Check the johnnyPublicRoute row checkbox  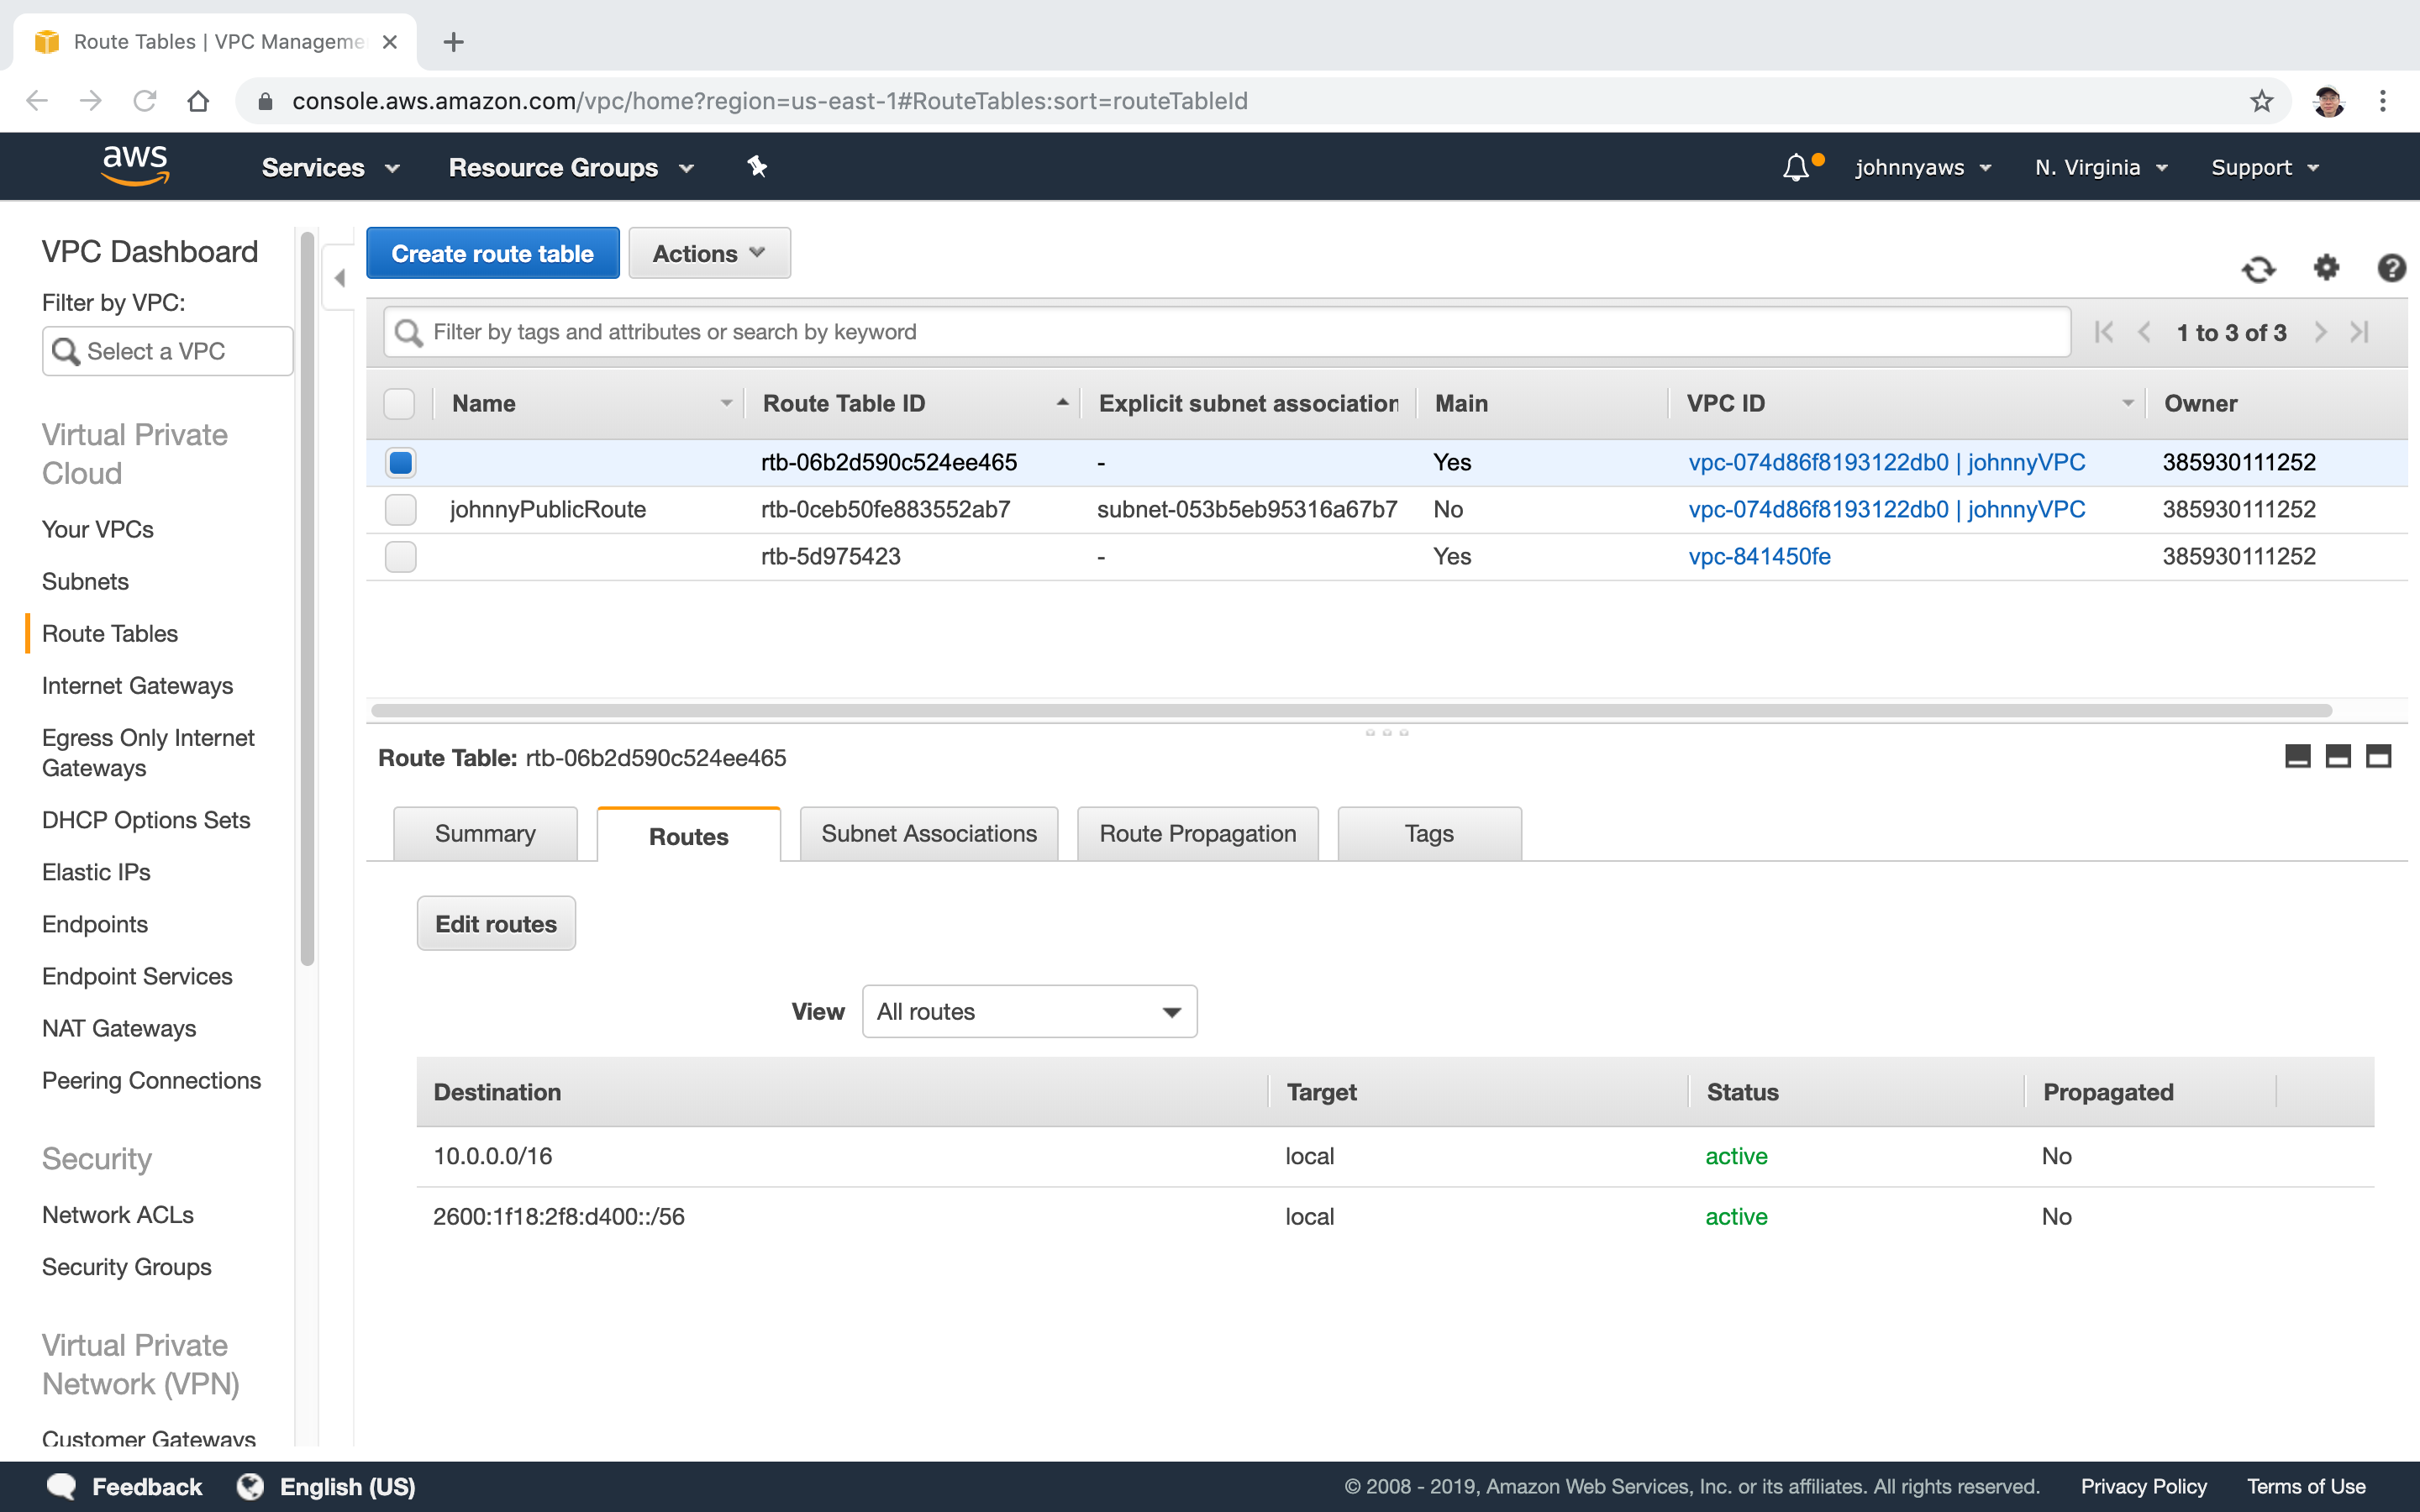pos(400,509)
